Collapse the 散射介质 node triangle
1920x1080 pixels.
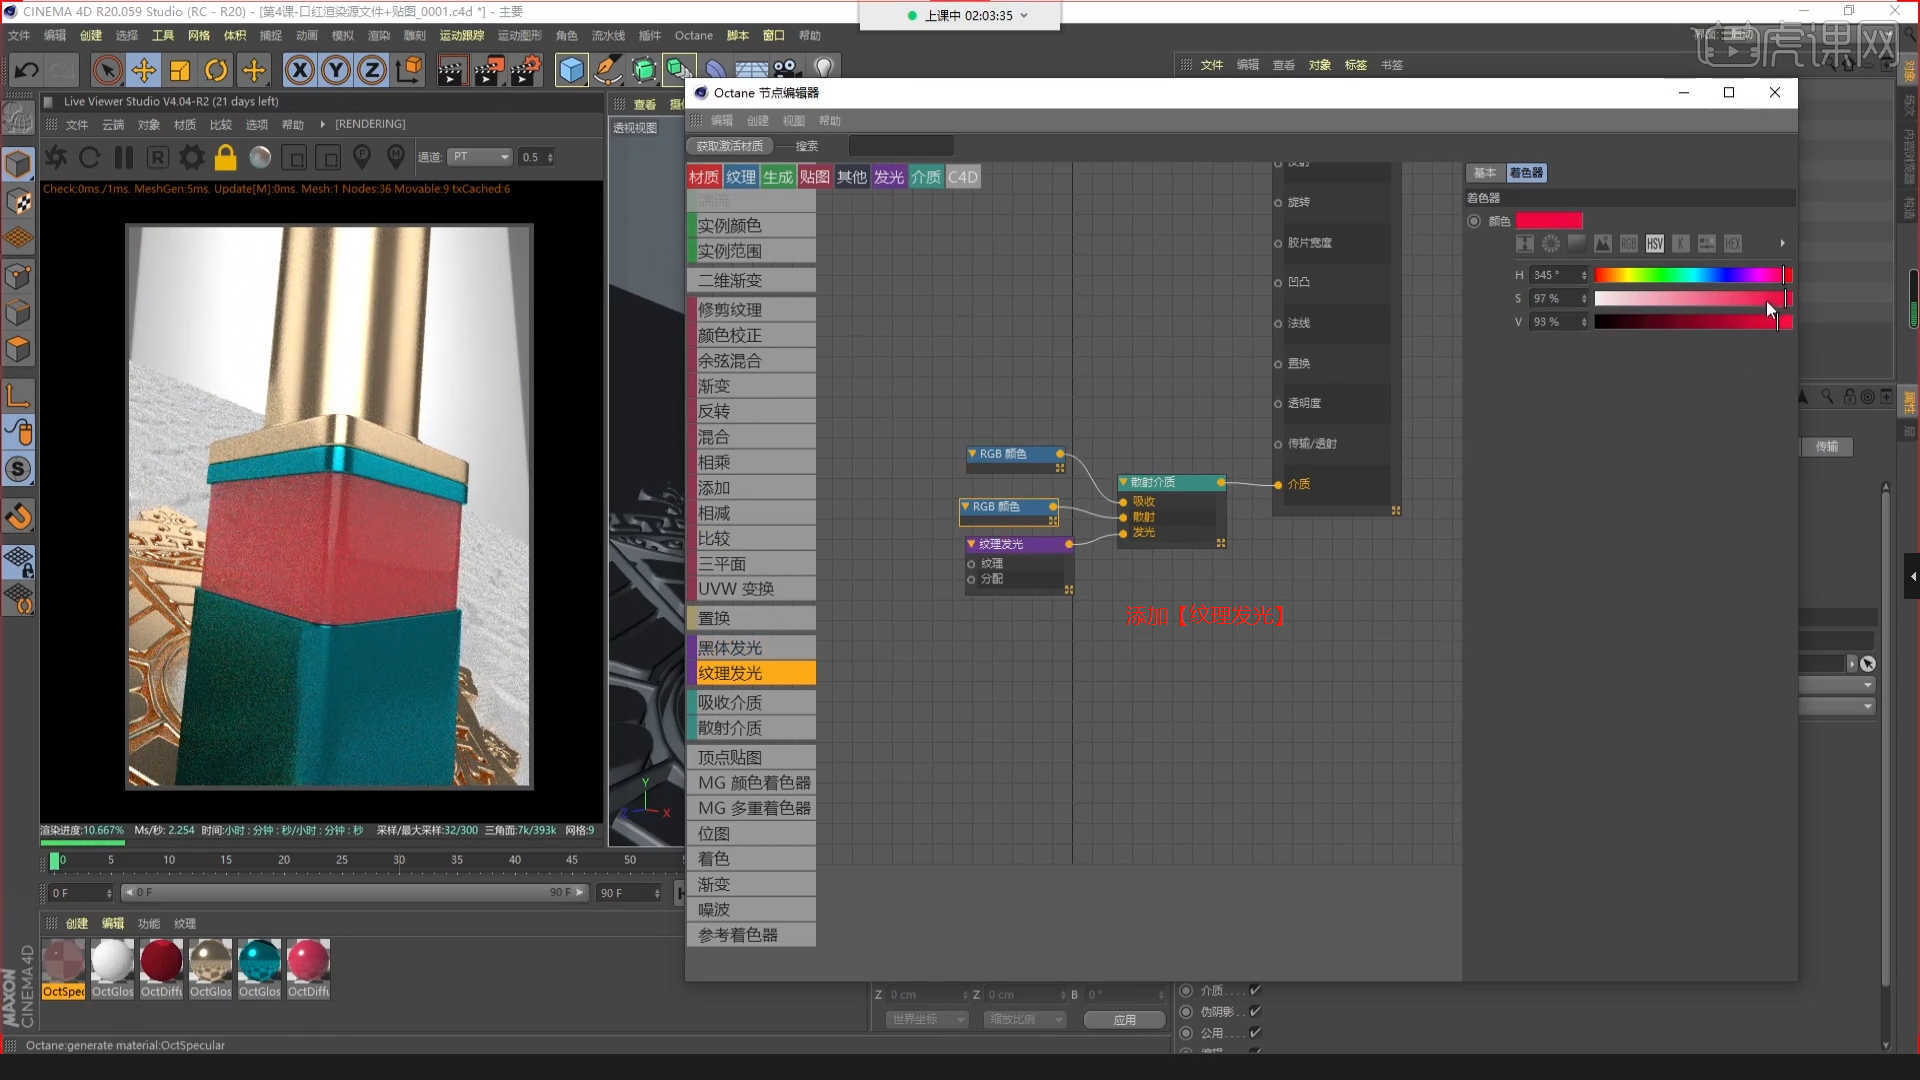coord(1123,482)
